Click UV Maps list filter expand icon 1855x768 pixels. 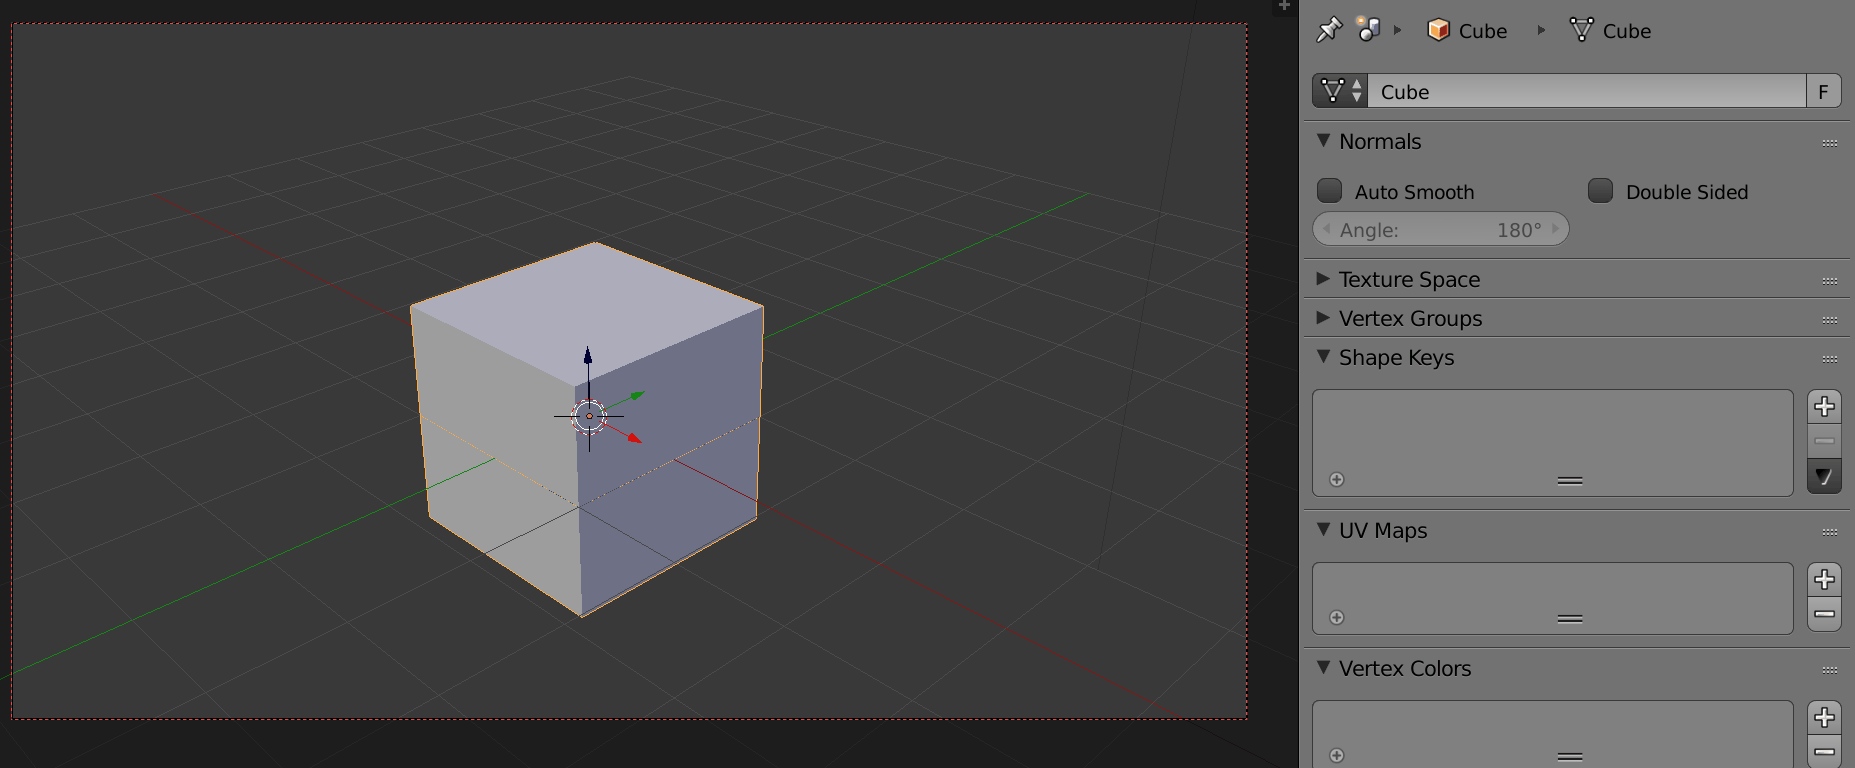[x=1337, y=618]
